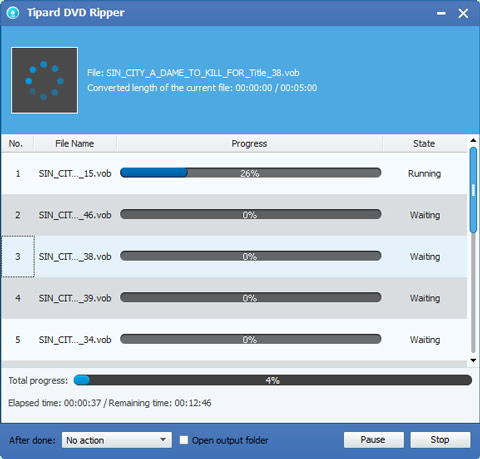Click row number 5 cell

18,340
